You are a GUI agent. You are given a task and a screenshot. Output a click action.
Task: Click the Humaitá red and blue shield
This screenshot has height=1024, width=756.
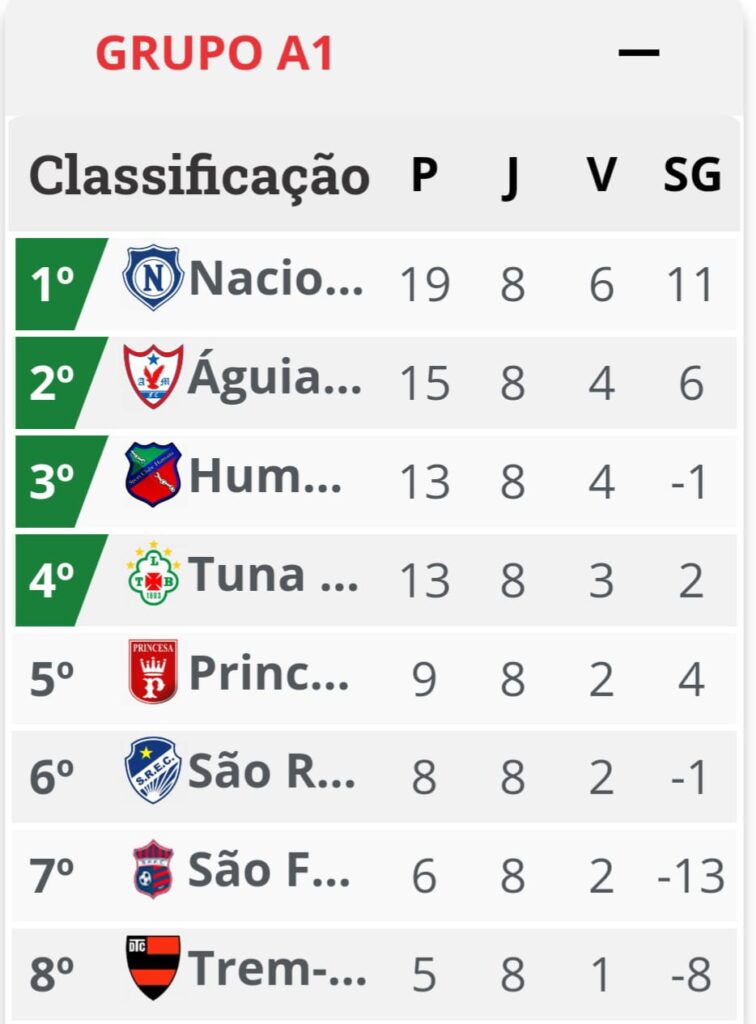click(153, 475)
